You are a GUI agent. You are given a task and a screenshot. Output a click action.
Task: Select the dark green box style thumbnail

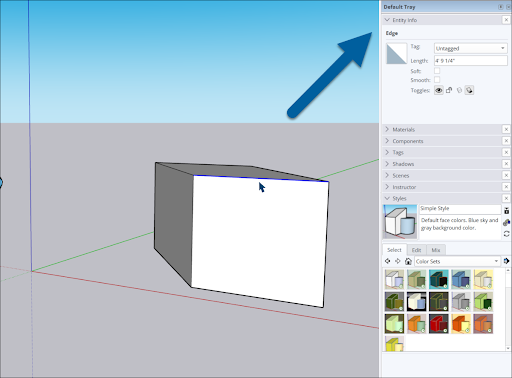point(394,301)
